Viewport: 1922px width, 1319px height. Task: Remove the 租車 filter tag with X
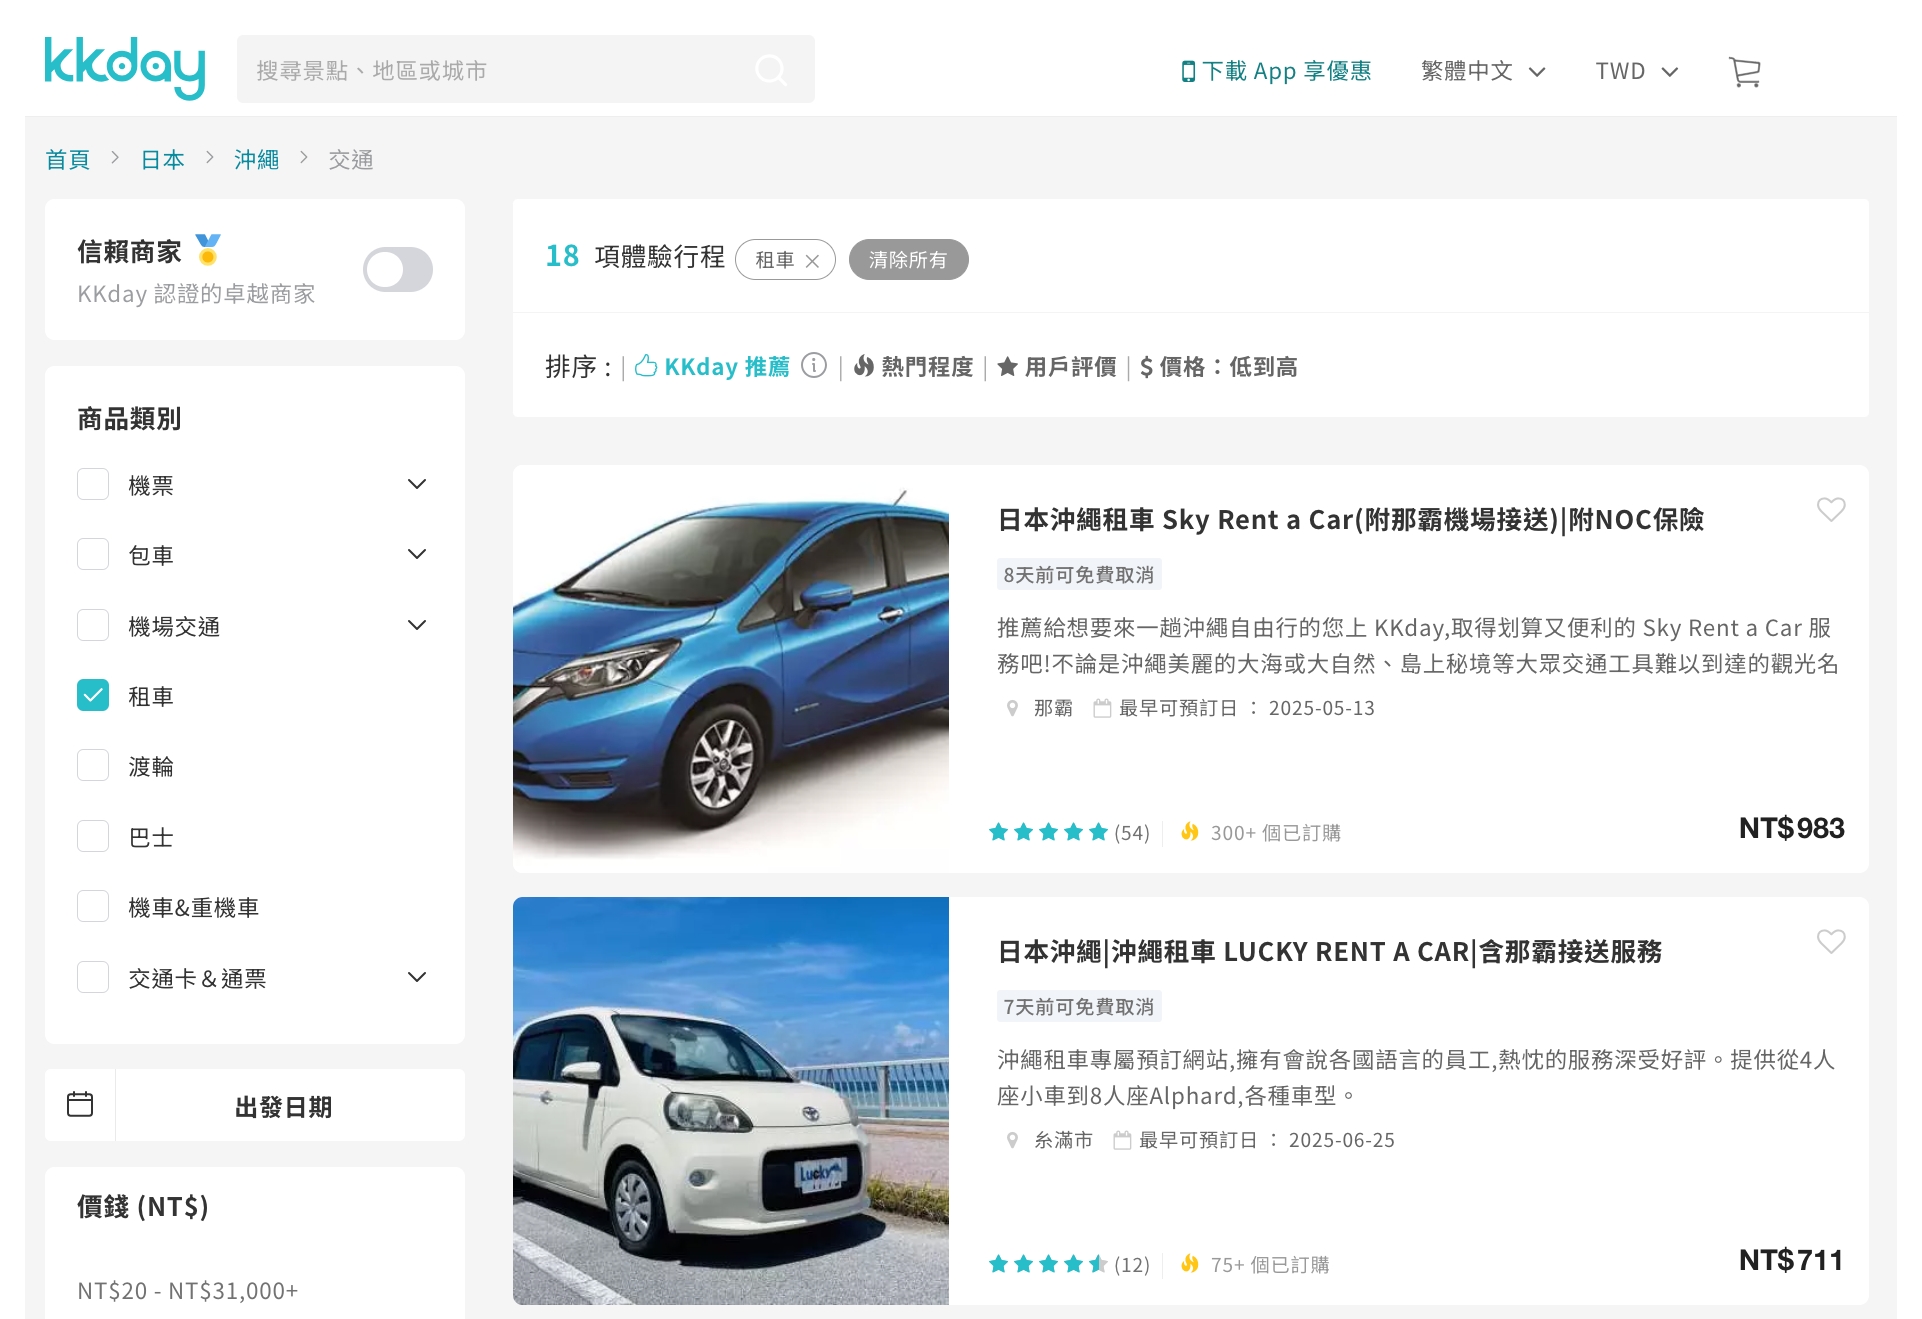[812, 261]
